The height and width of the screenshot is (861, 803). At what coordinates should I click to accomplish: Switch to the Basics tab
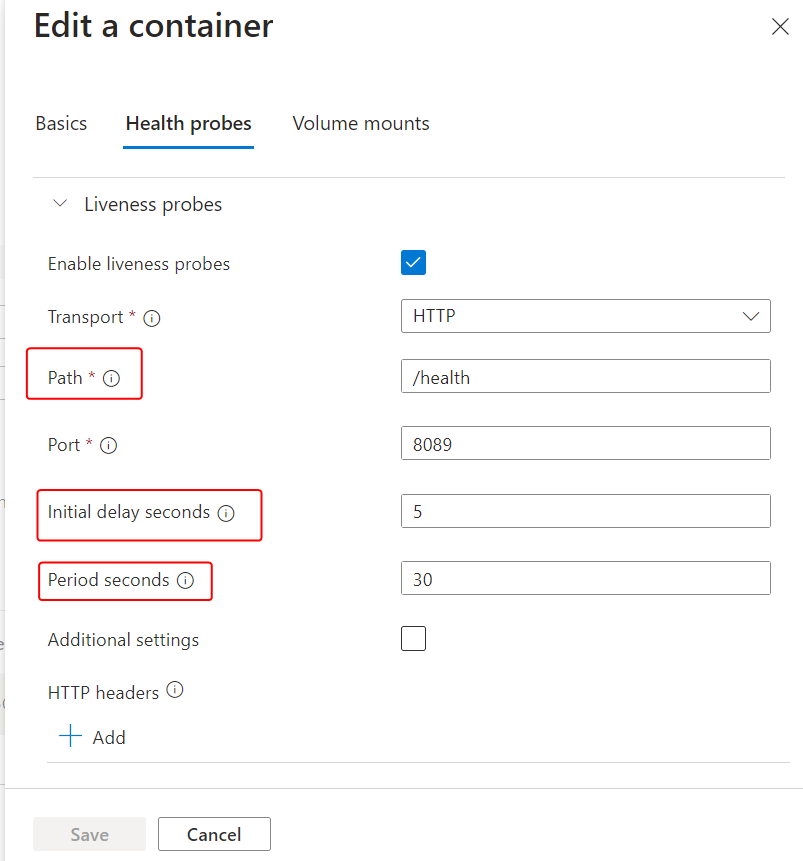[x=61, y=124]
